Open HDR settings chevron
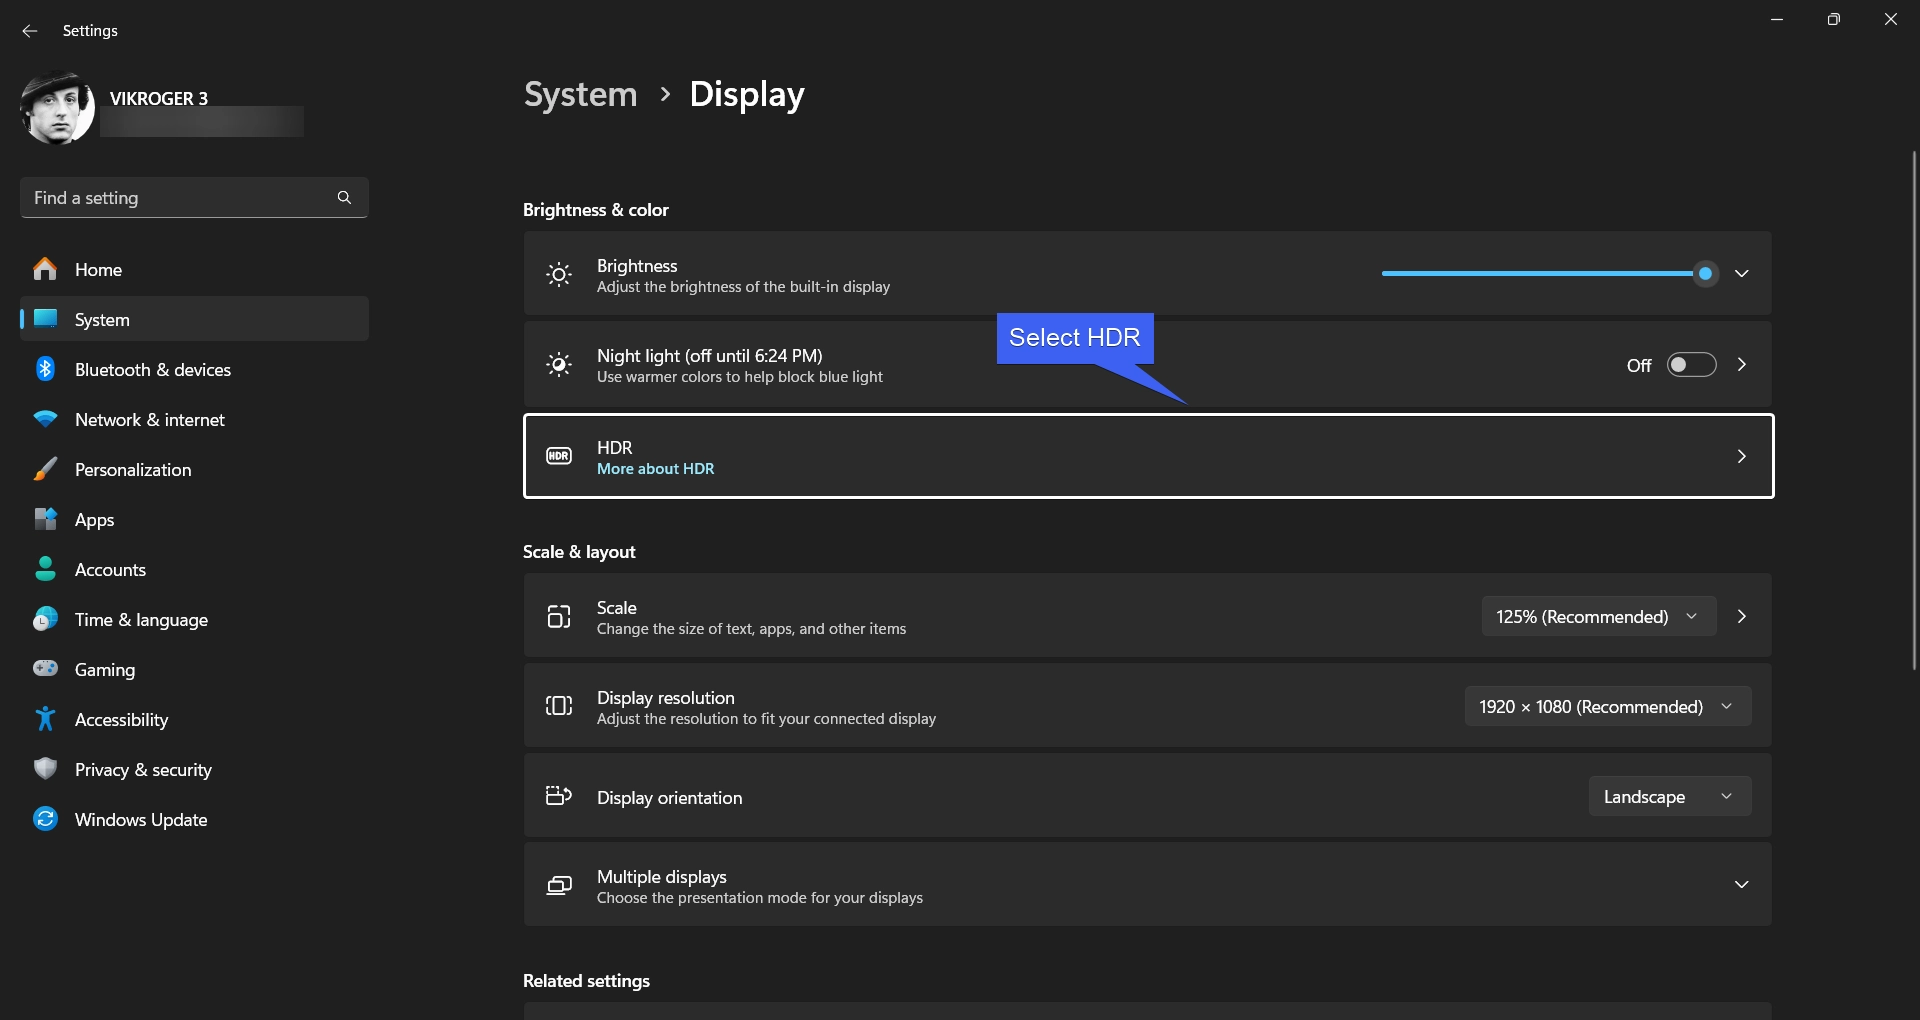 [1741, 456]
